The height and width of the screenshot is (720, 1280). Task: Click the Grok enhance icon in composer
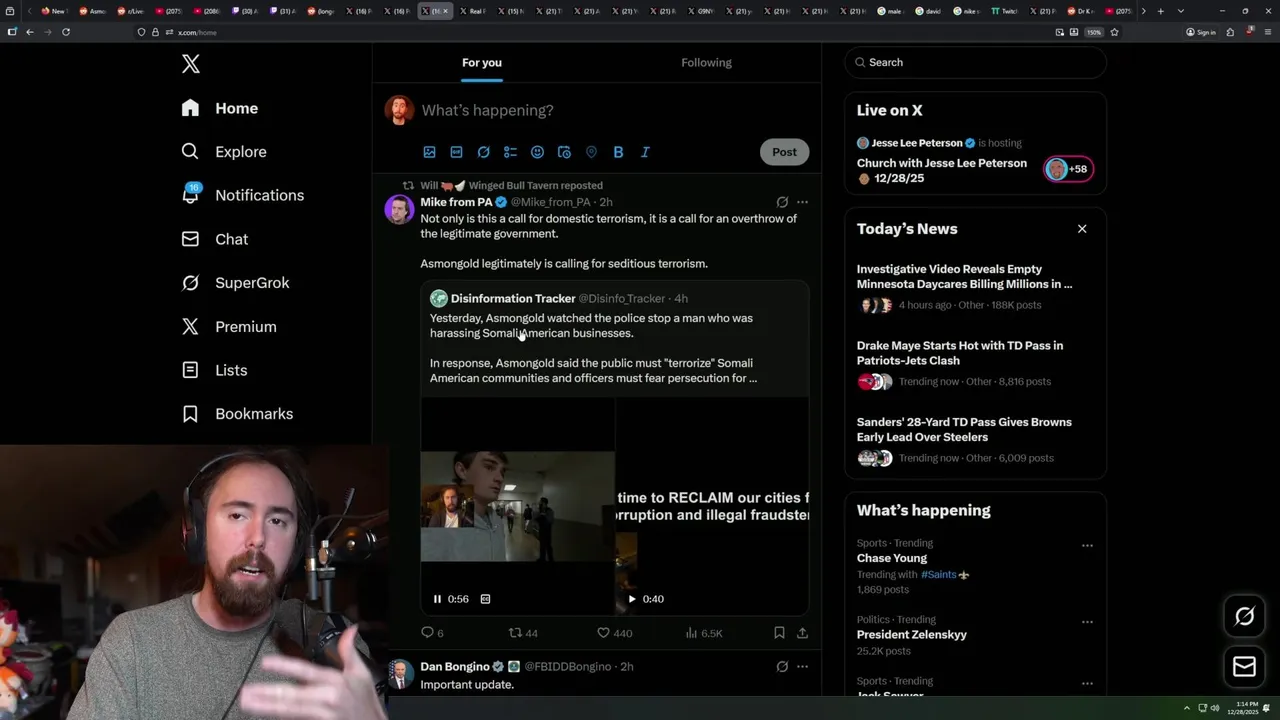pos(483,152)
